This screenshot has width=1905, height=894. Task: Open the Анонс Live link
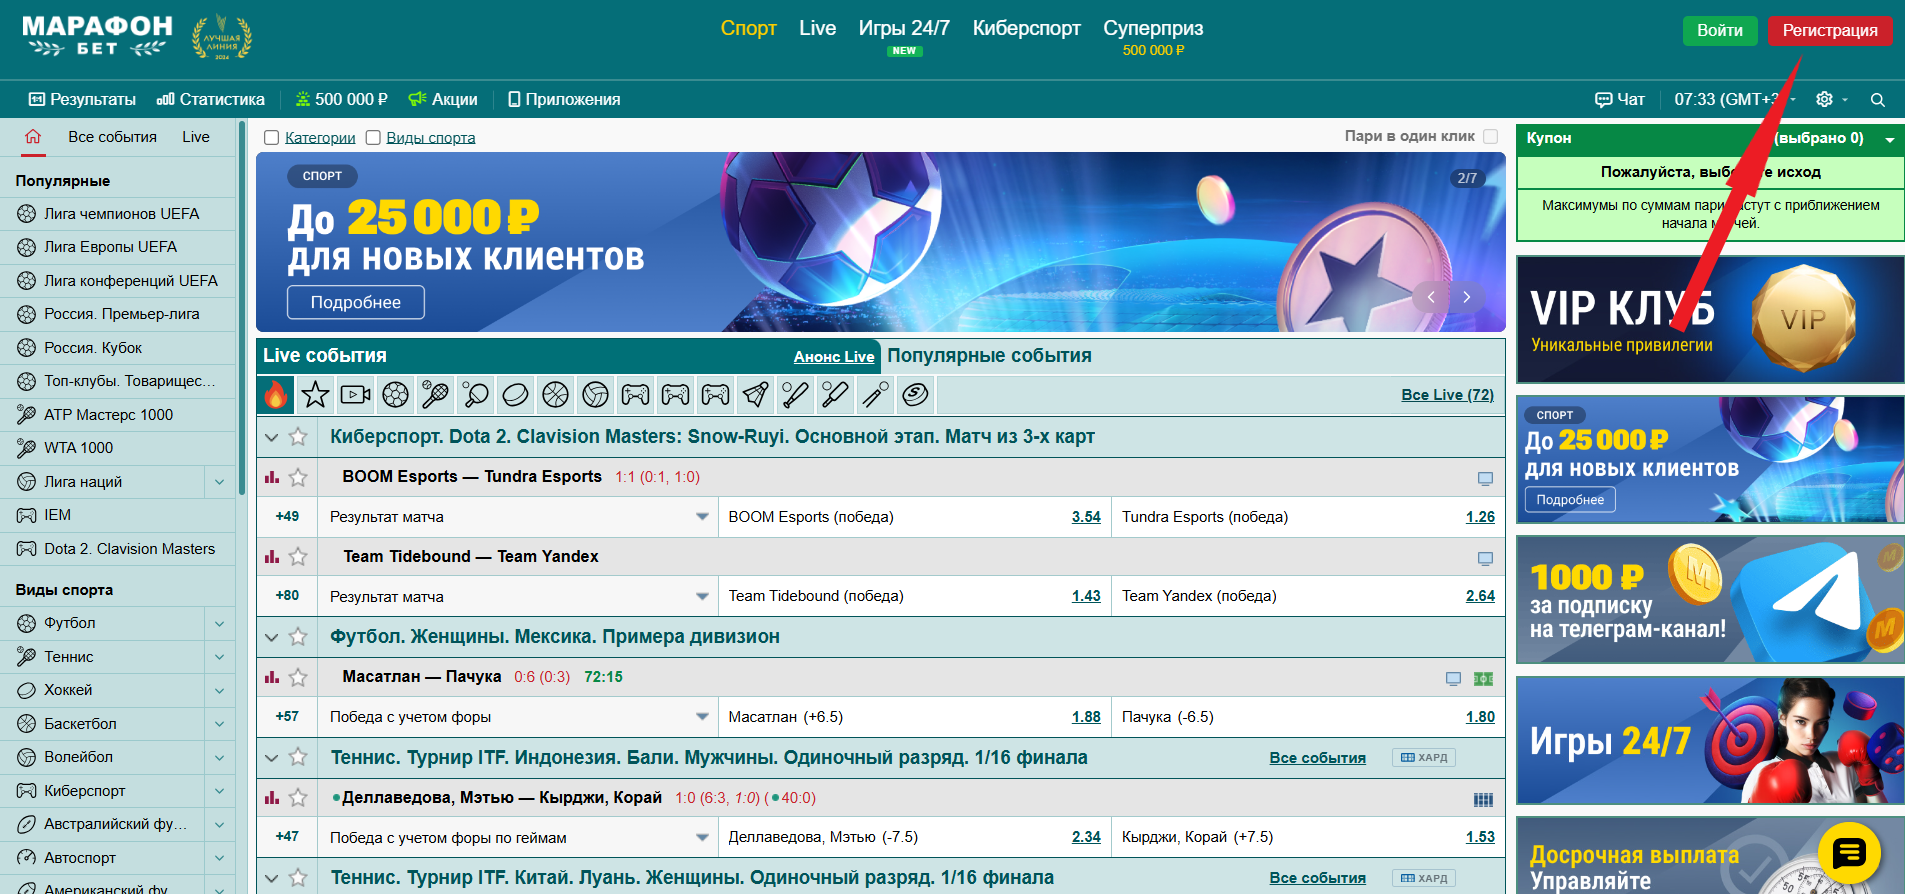click(834, 357)
